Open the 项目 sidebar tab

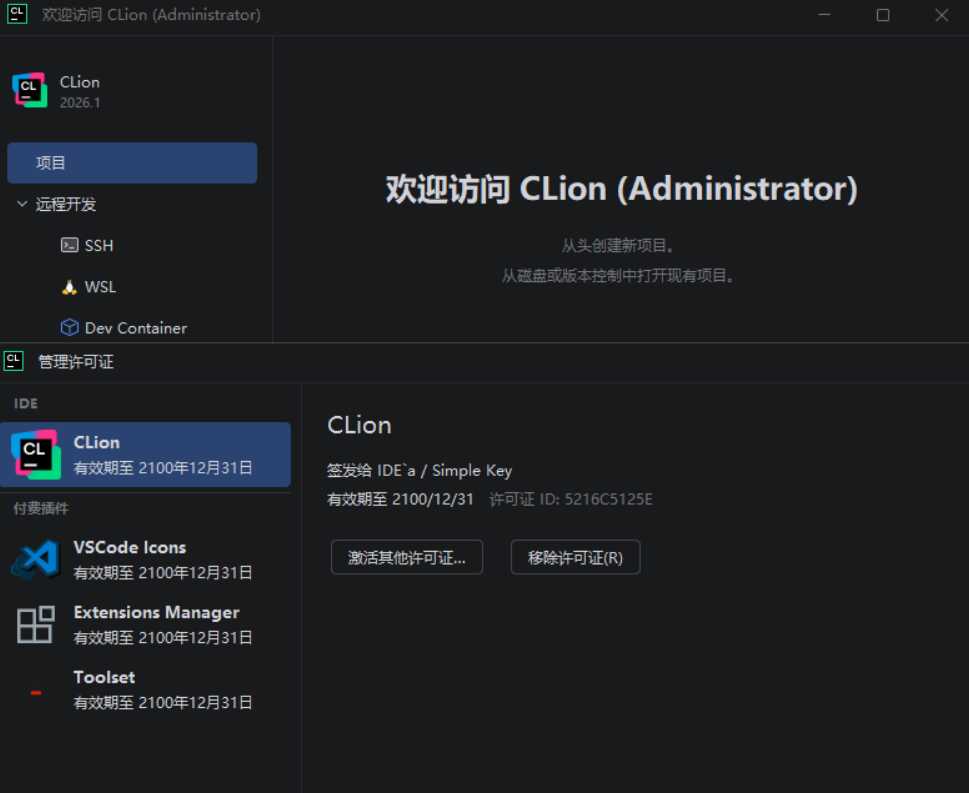[x=132, y=162]
